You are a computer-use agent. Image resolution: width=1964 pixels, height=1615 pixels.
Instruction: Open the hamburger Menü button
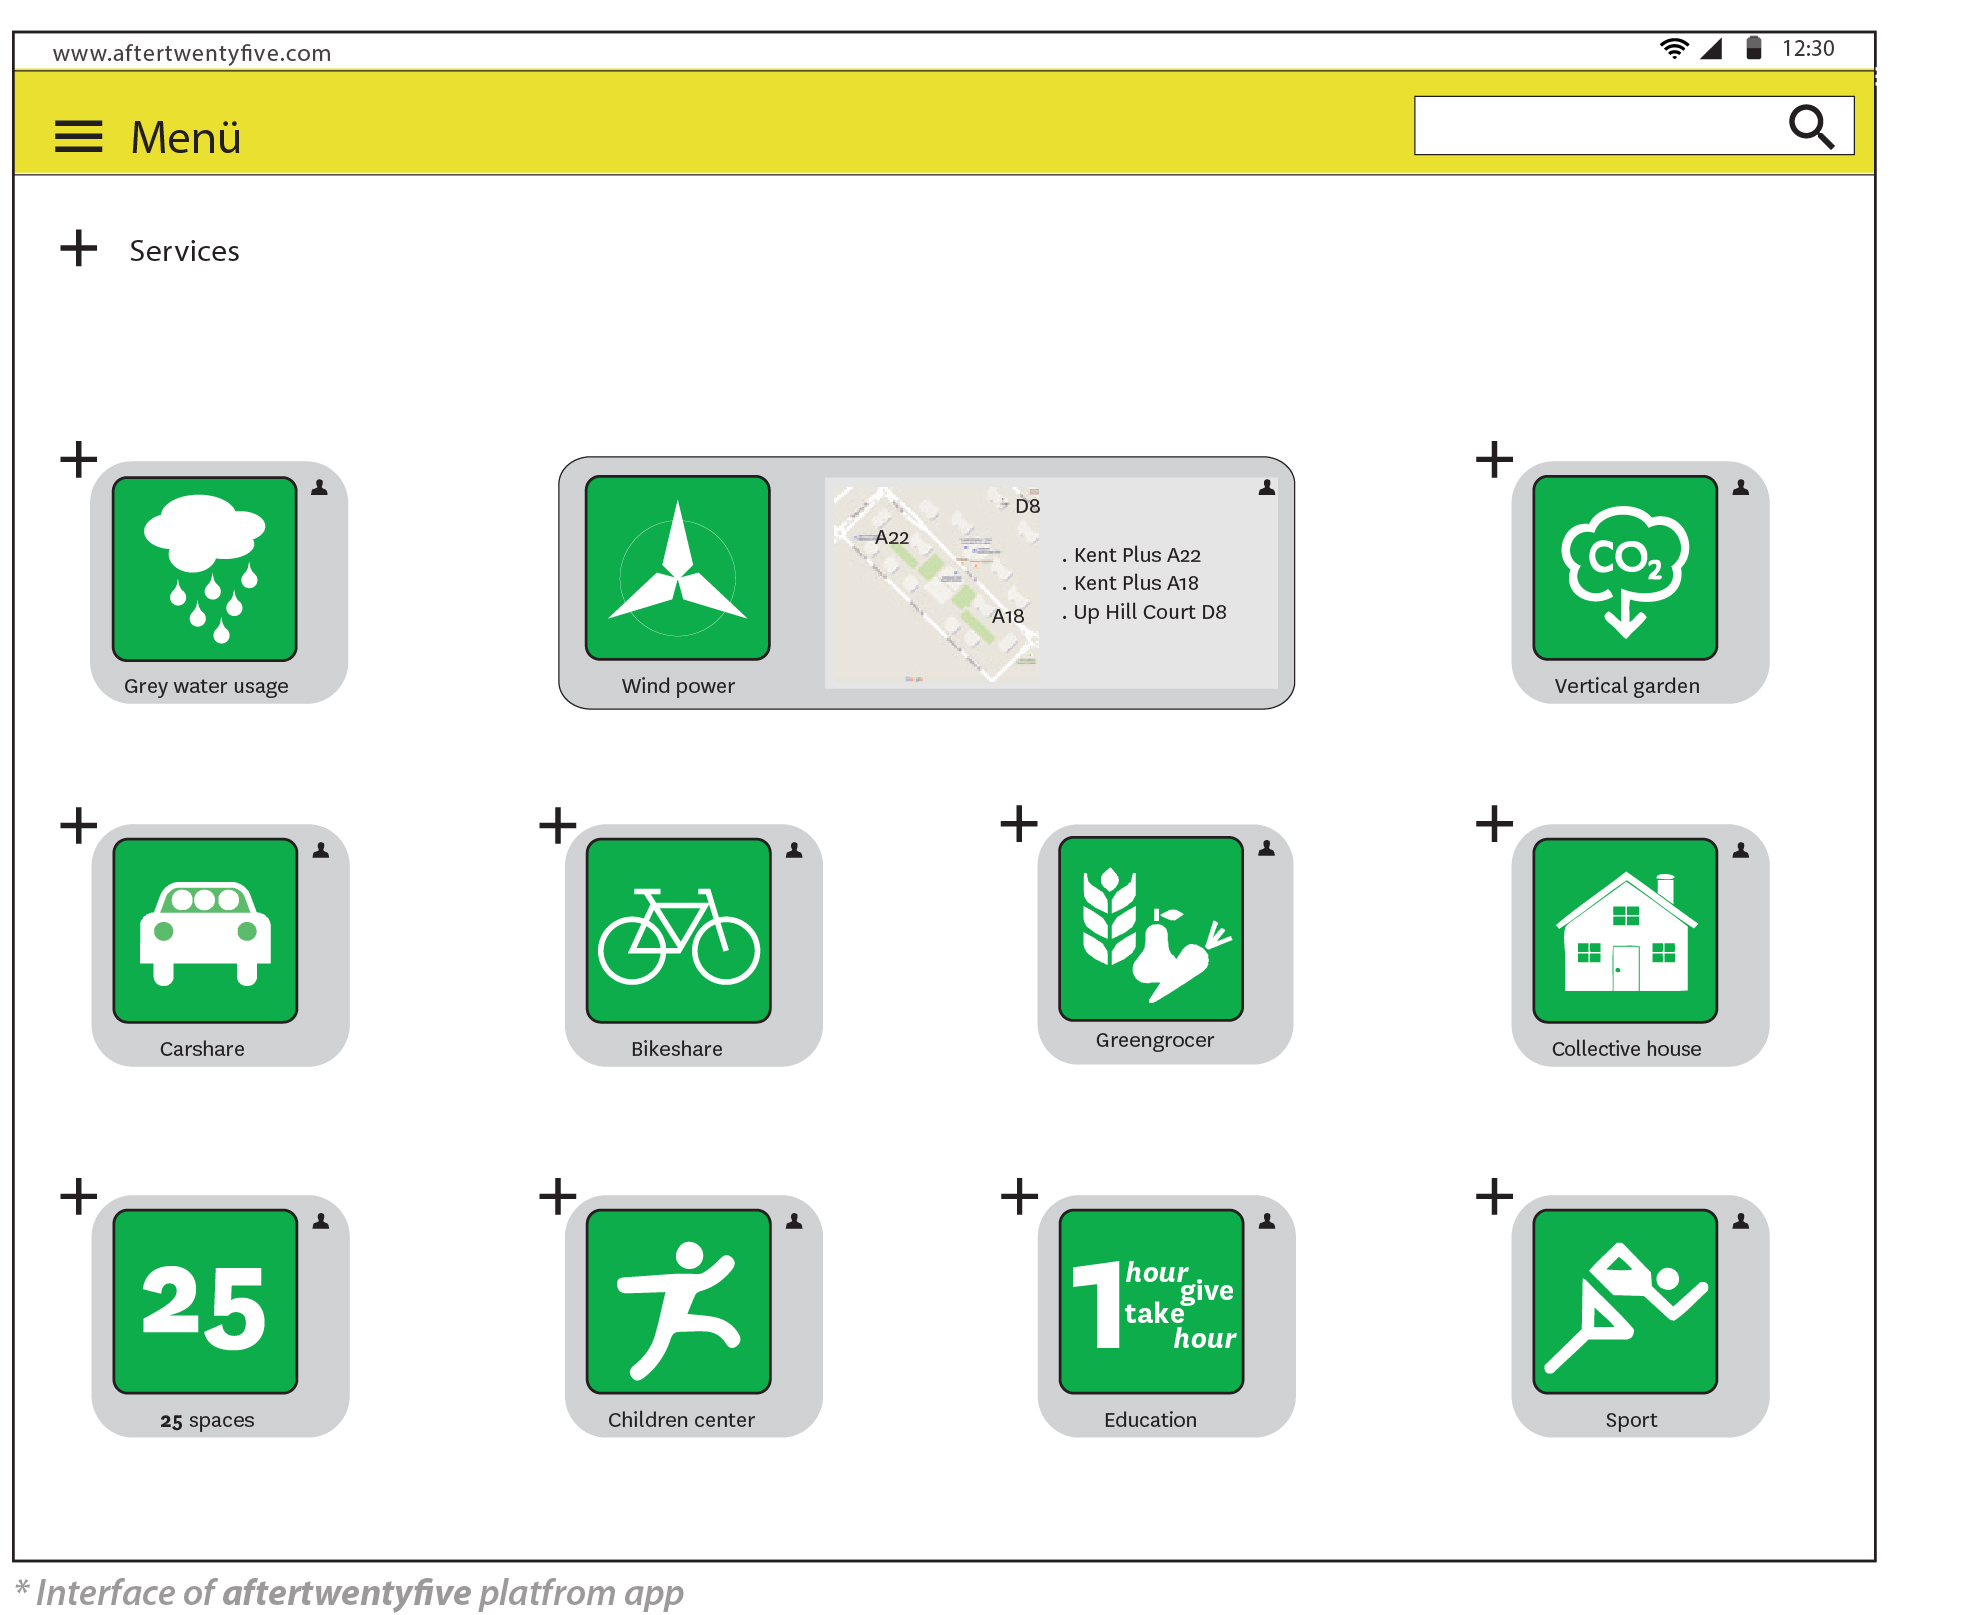pos(78,136)
